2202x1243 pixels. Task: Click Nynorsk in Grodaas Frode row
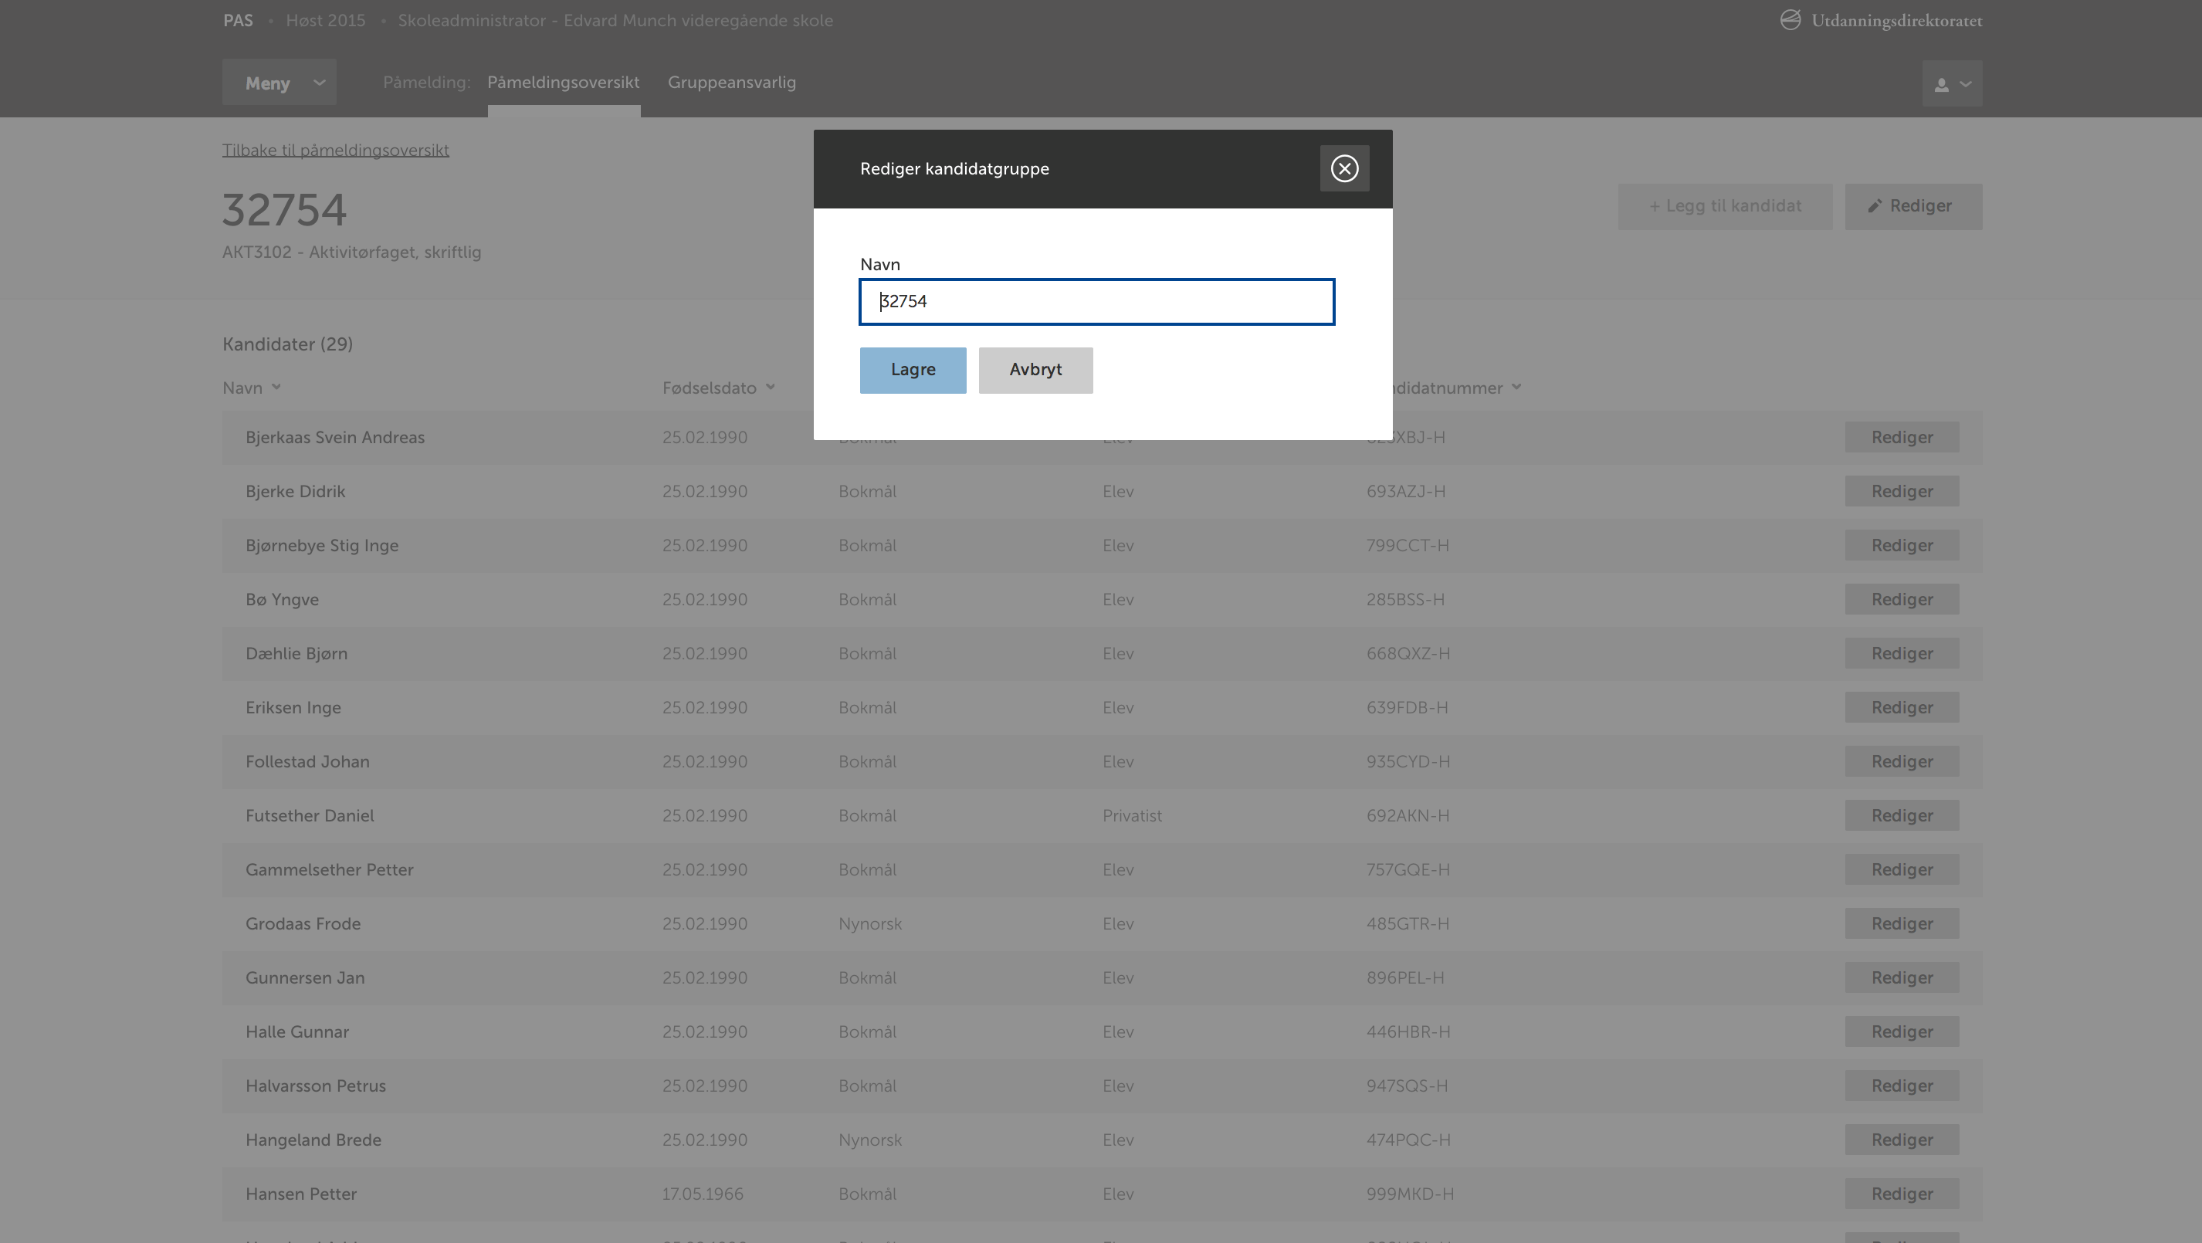(870, 924)
